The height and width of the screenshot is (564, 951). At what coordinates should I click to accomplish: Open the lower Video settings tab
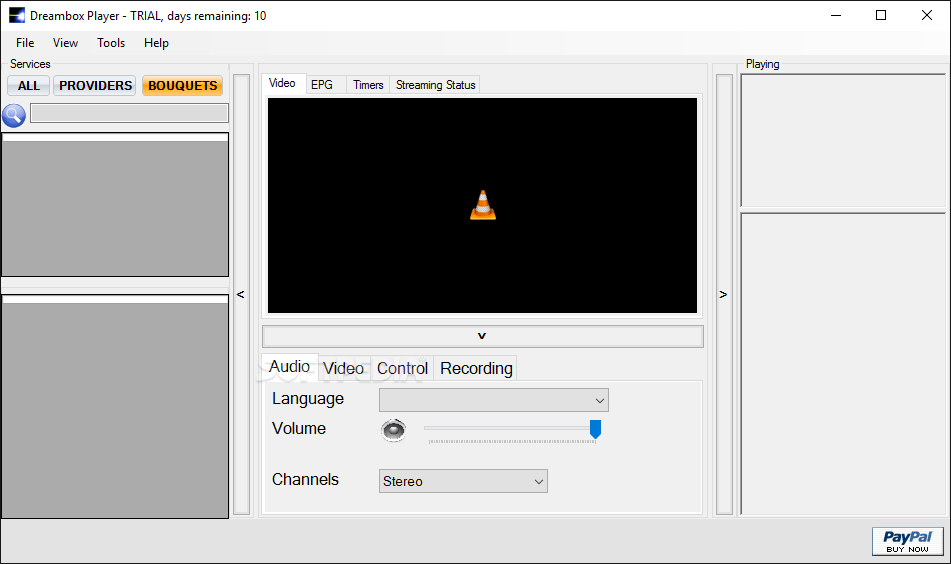coord(343,369)
